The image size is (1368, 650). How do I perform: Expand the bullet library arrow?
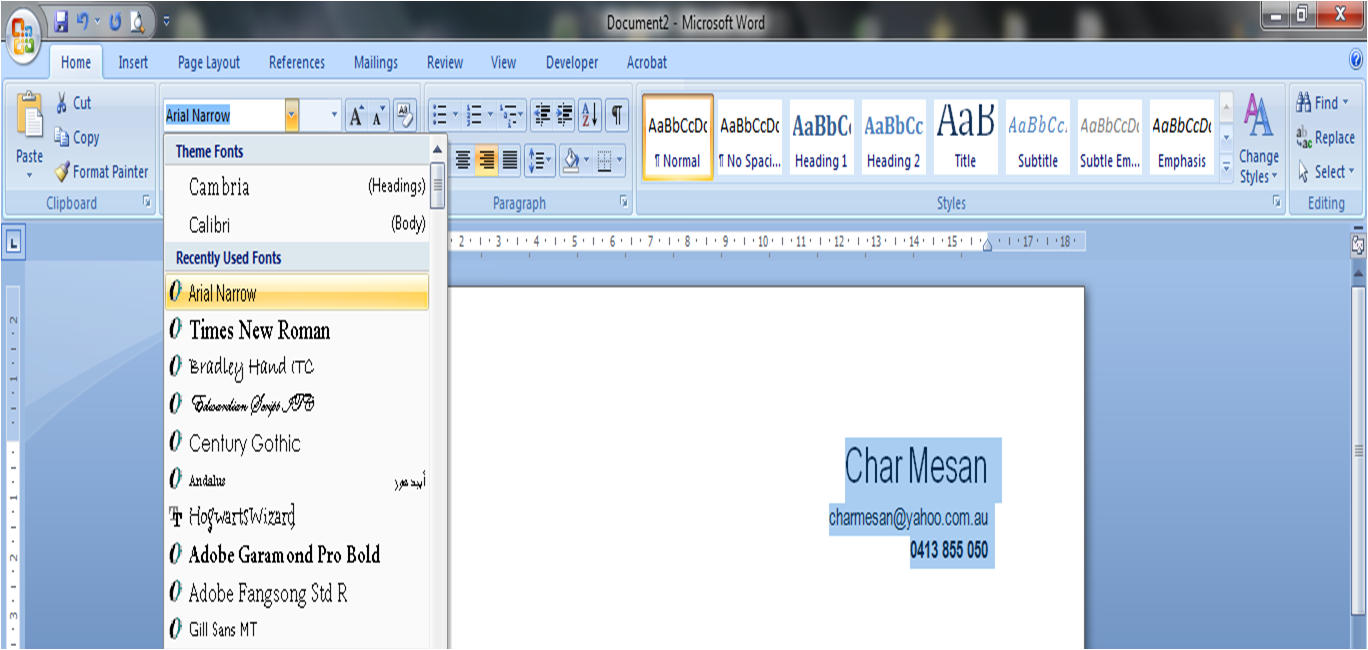coord(456,116)
